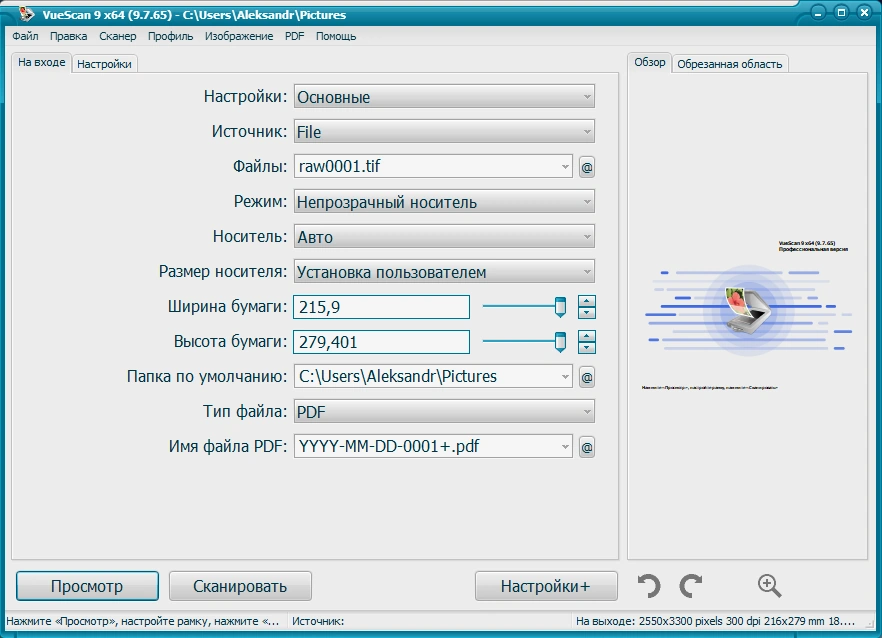882x638 pixels.
Task: Click the @ button next to Папка по умолчанию
Action: (587, 377)
